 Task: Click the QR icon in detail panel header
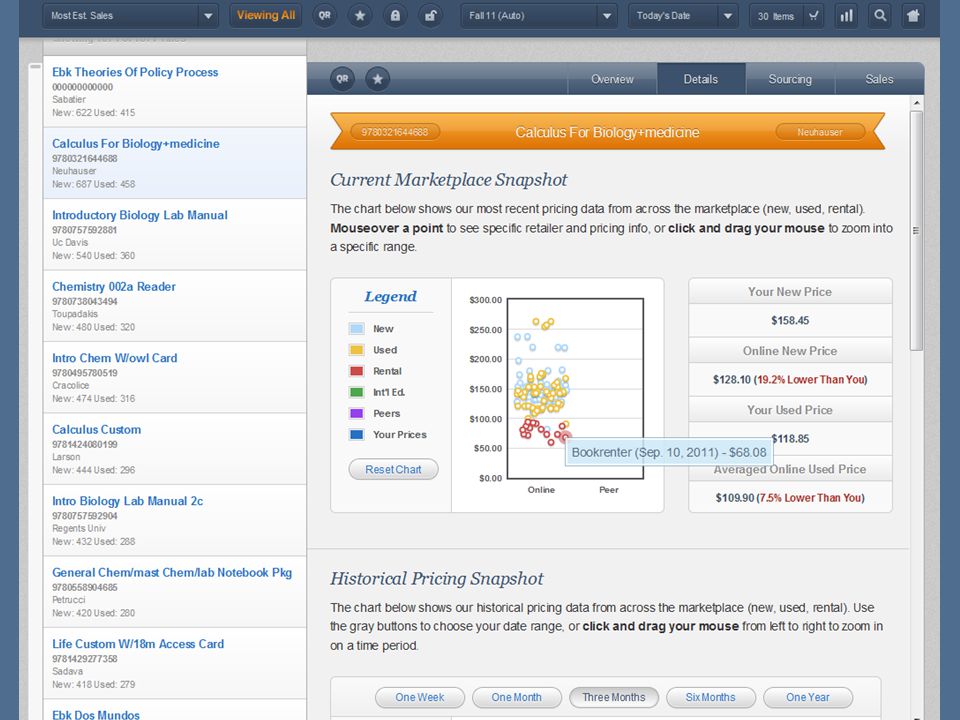[342, 79]
